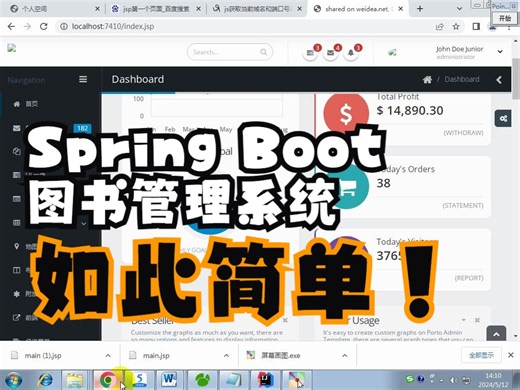The height and width of the screenshot is (390, 520).
Task: Click the breadcrumb home icon
Action: coord(427,80)
